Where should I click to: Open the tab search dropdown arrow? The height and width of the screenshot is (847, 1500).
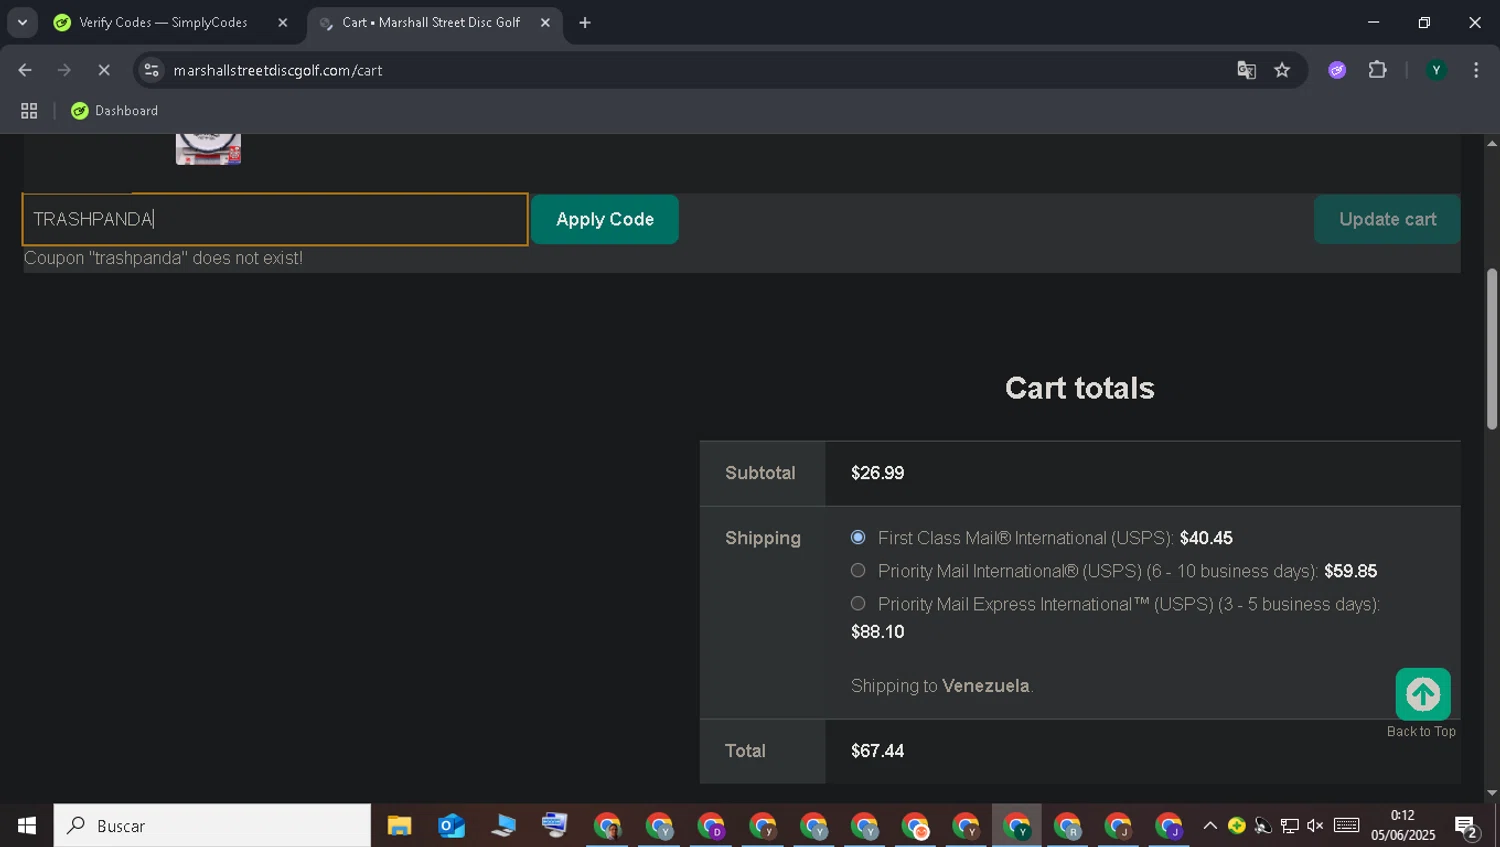click(22, 22)
